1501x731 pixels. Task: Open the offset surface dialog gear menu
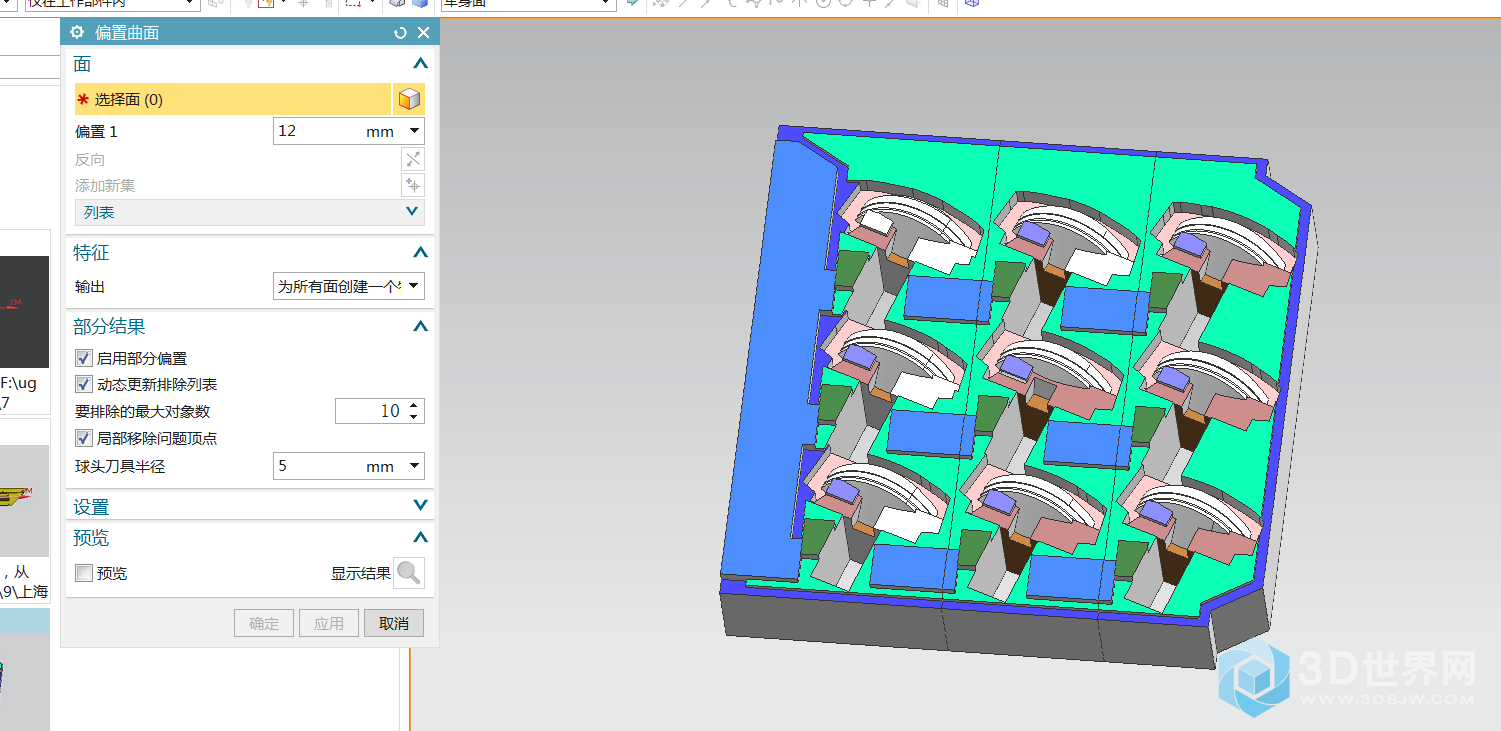point(77,32)
